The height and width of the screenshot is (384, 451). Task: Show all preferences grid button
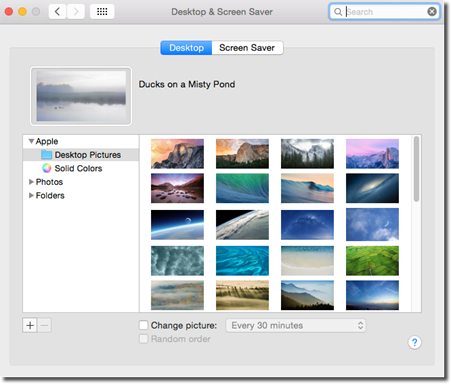click(x=102, y=12)
